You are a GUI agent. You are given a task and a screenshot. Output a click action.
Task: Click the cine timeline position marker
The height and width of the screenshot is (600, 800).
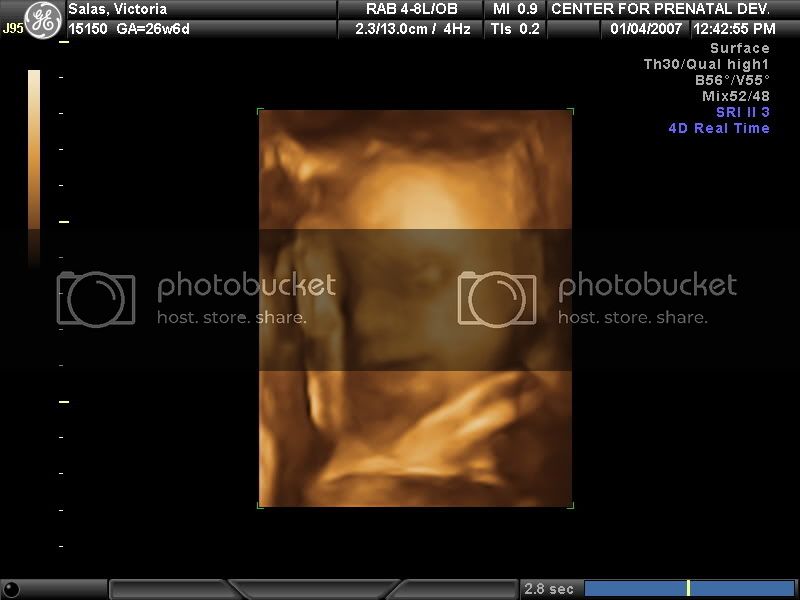[x=688, y=589]
